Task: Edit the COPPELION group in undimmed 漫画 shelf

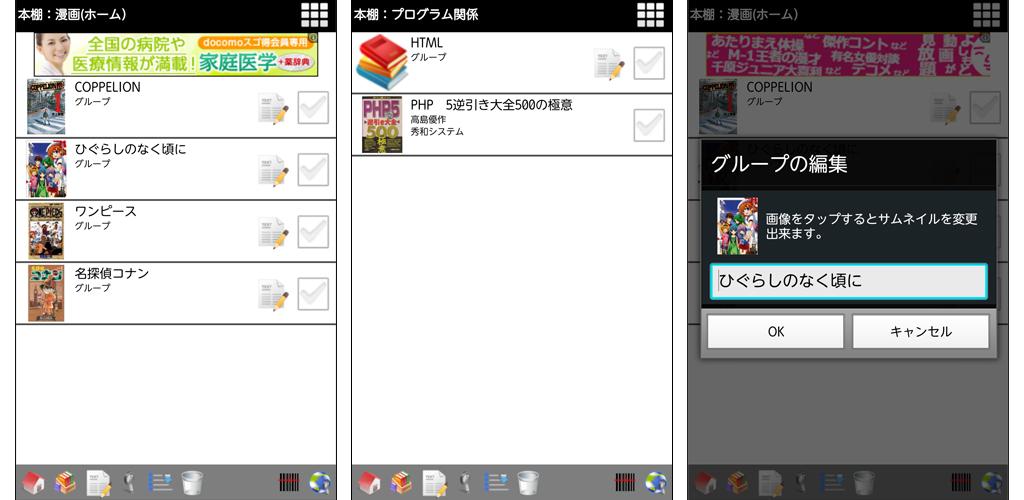Action: 273,108
